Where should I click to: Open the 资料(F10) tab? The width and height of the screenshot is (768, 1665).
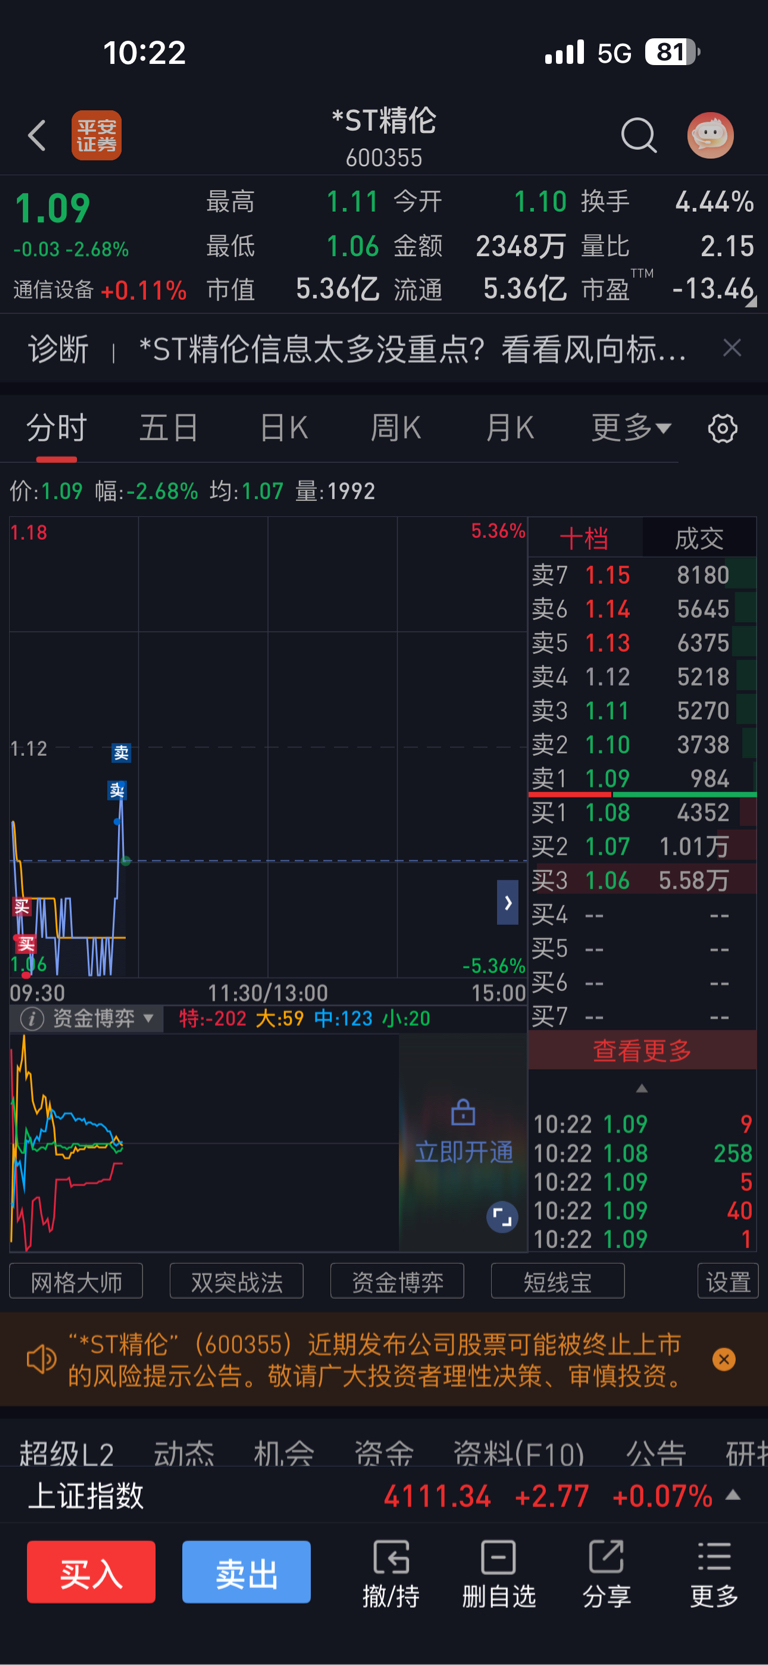pyautogui.click(x=519, y=1453)
